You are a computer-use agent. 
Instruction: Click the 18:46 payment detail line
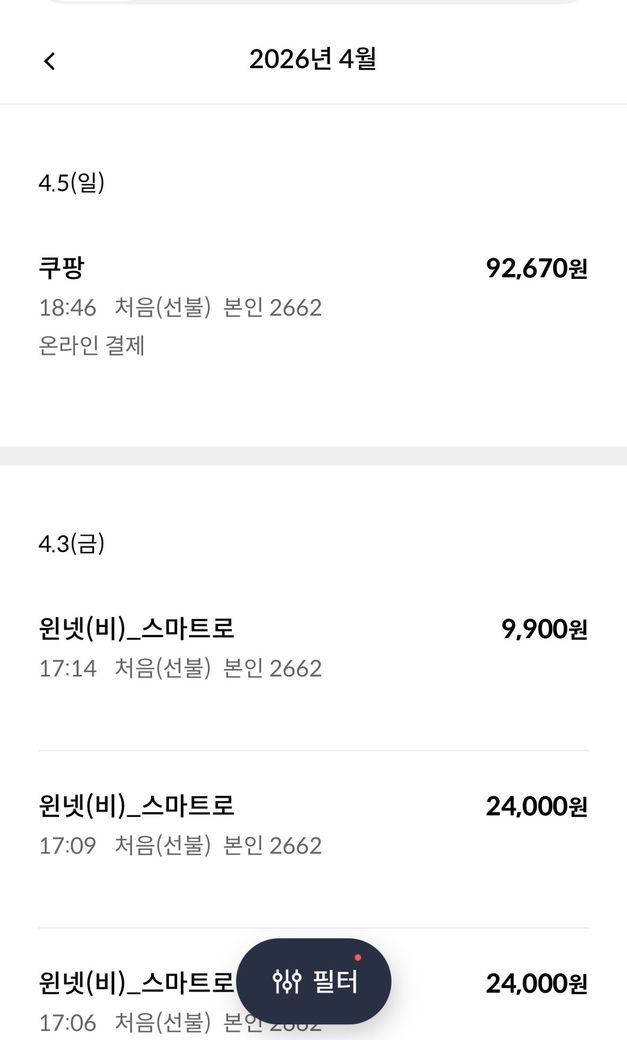(180, 307)
